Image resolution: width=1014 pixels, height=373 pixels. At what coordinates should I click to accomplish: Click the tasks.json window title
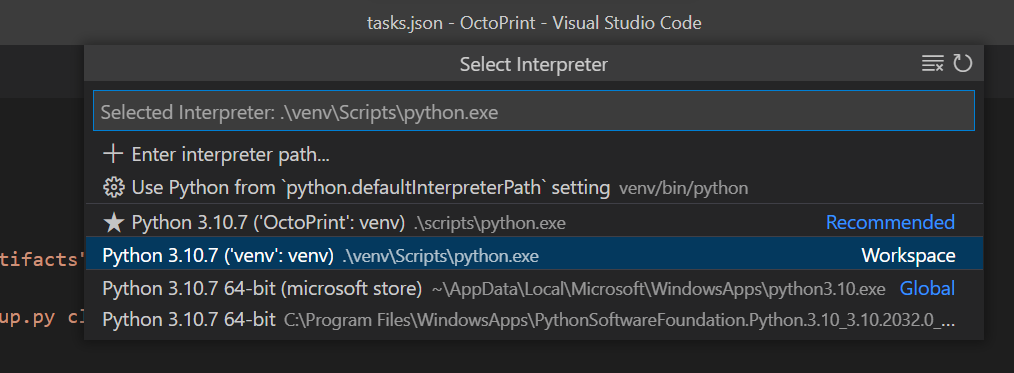[534, 23]
